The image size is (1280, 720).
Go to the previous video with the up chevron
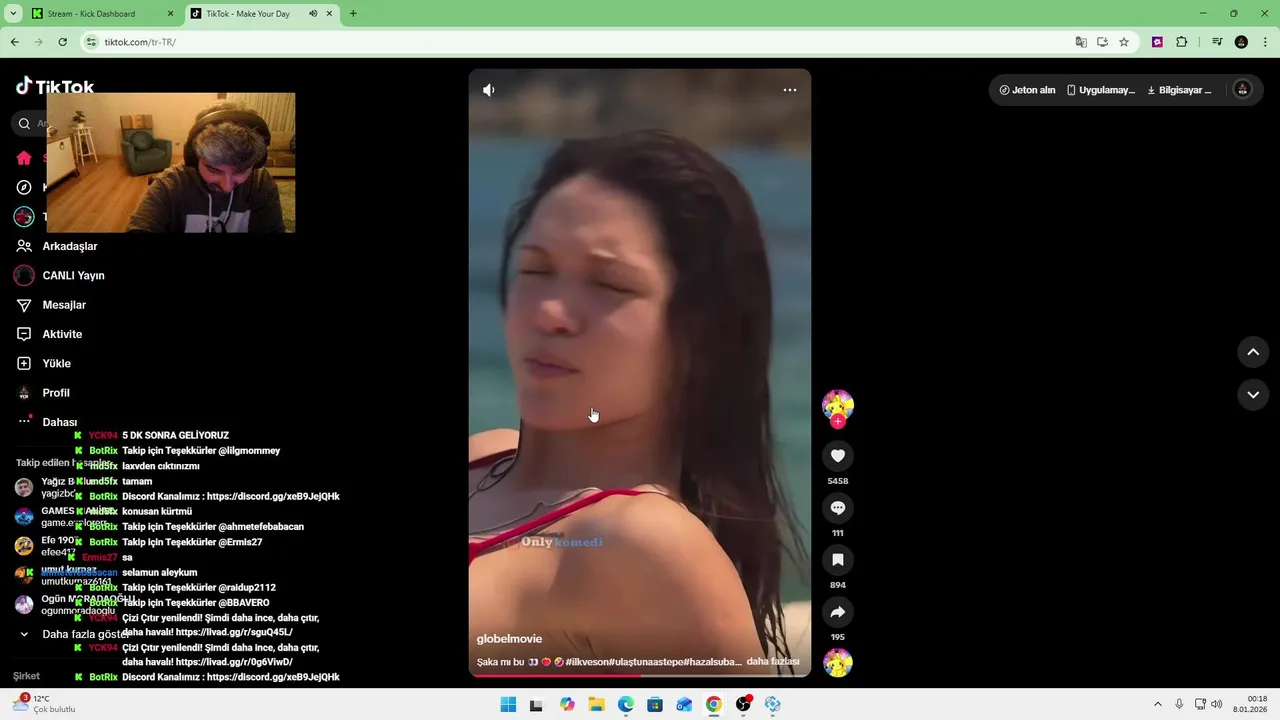[1253, 352]
